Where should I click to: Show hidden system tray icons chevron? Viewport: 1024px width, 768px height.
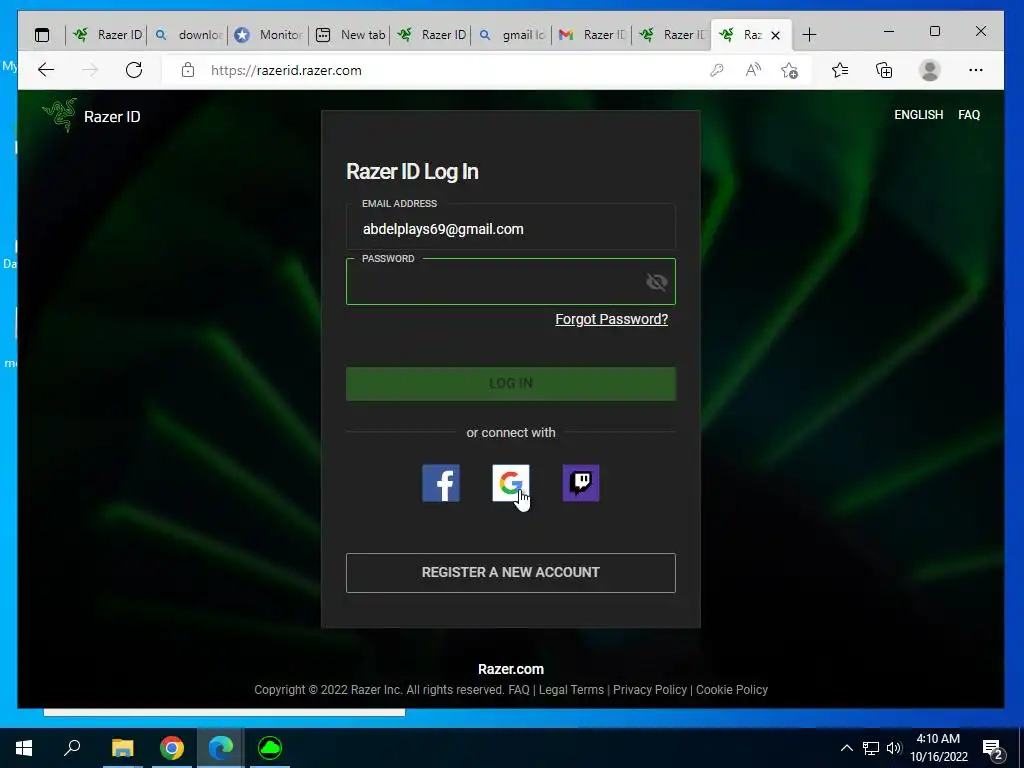coord(846,748)
